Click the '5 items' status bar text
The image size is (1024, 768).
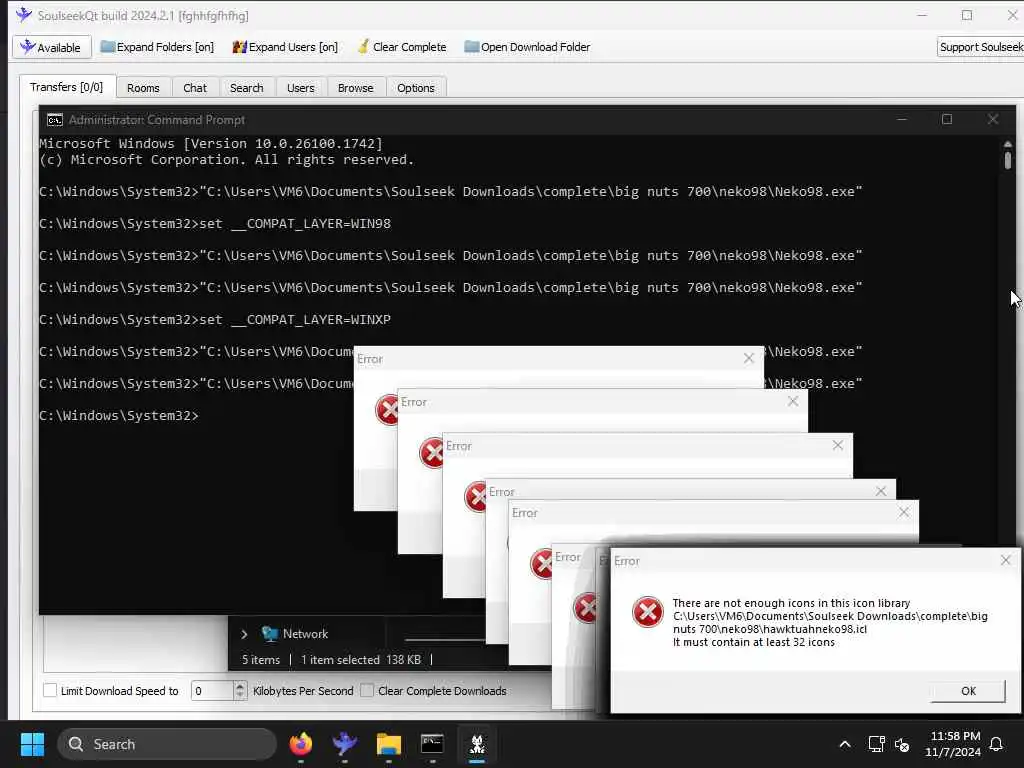(261, 660)
